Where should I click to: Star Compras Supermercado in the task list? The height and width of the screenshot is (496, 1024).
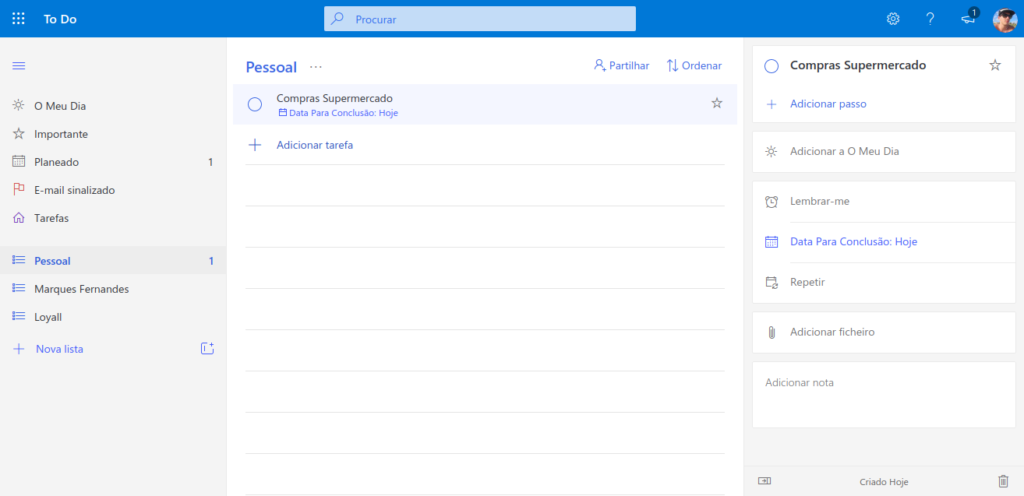coord(716,103)
